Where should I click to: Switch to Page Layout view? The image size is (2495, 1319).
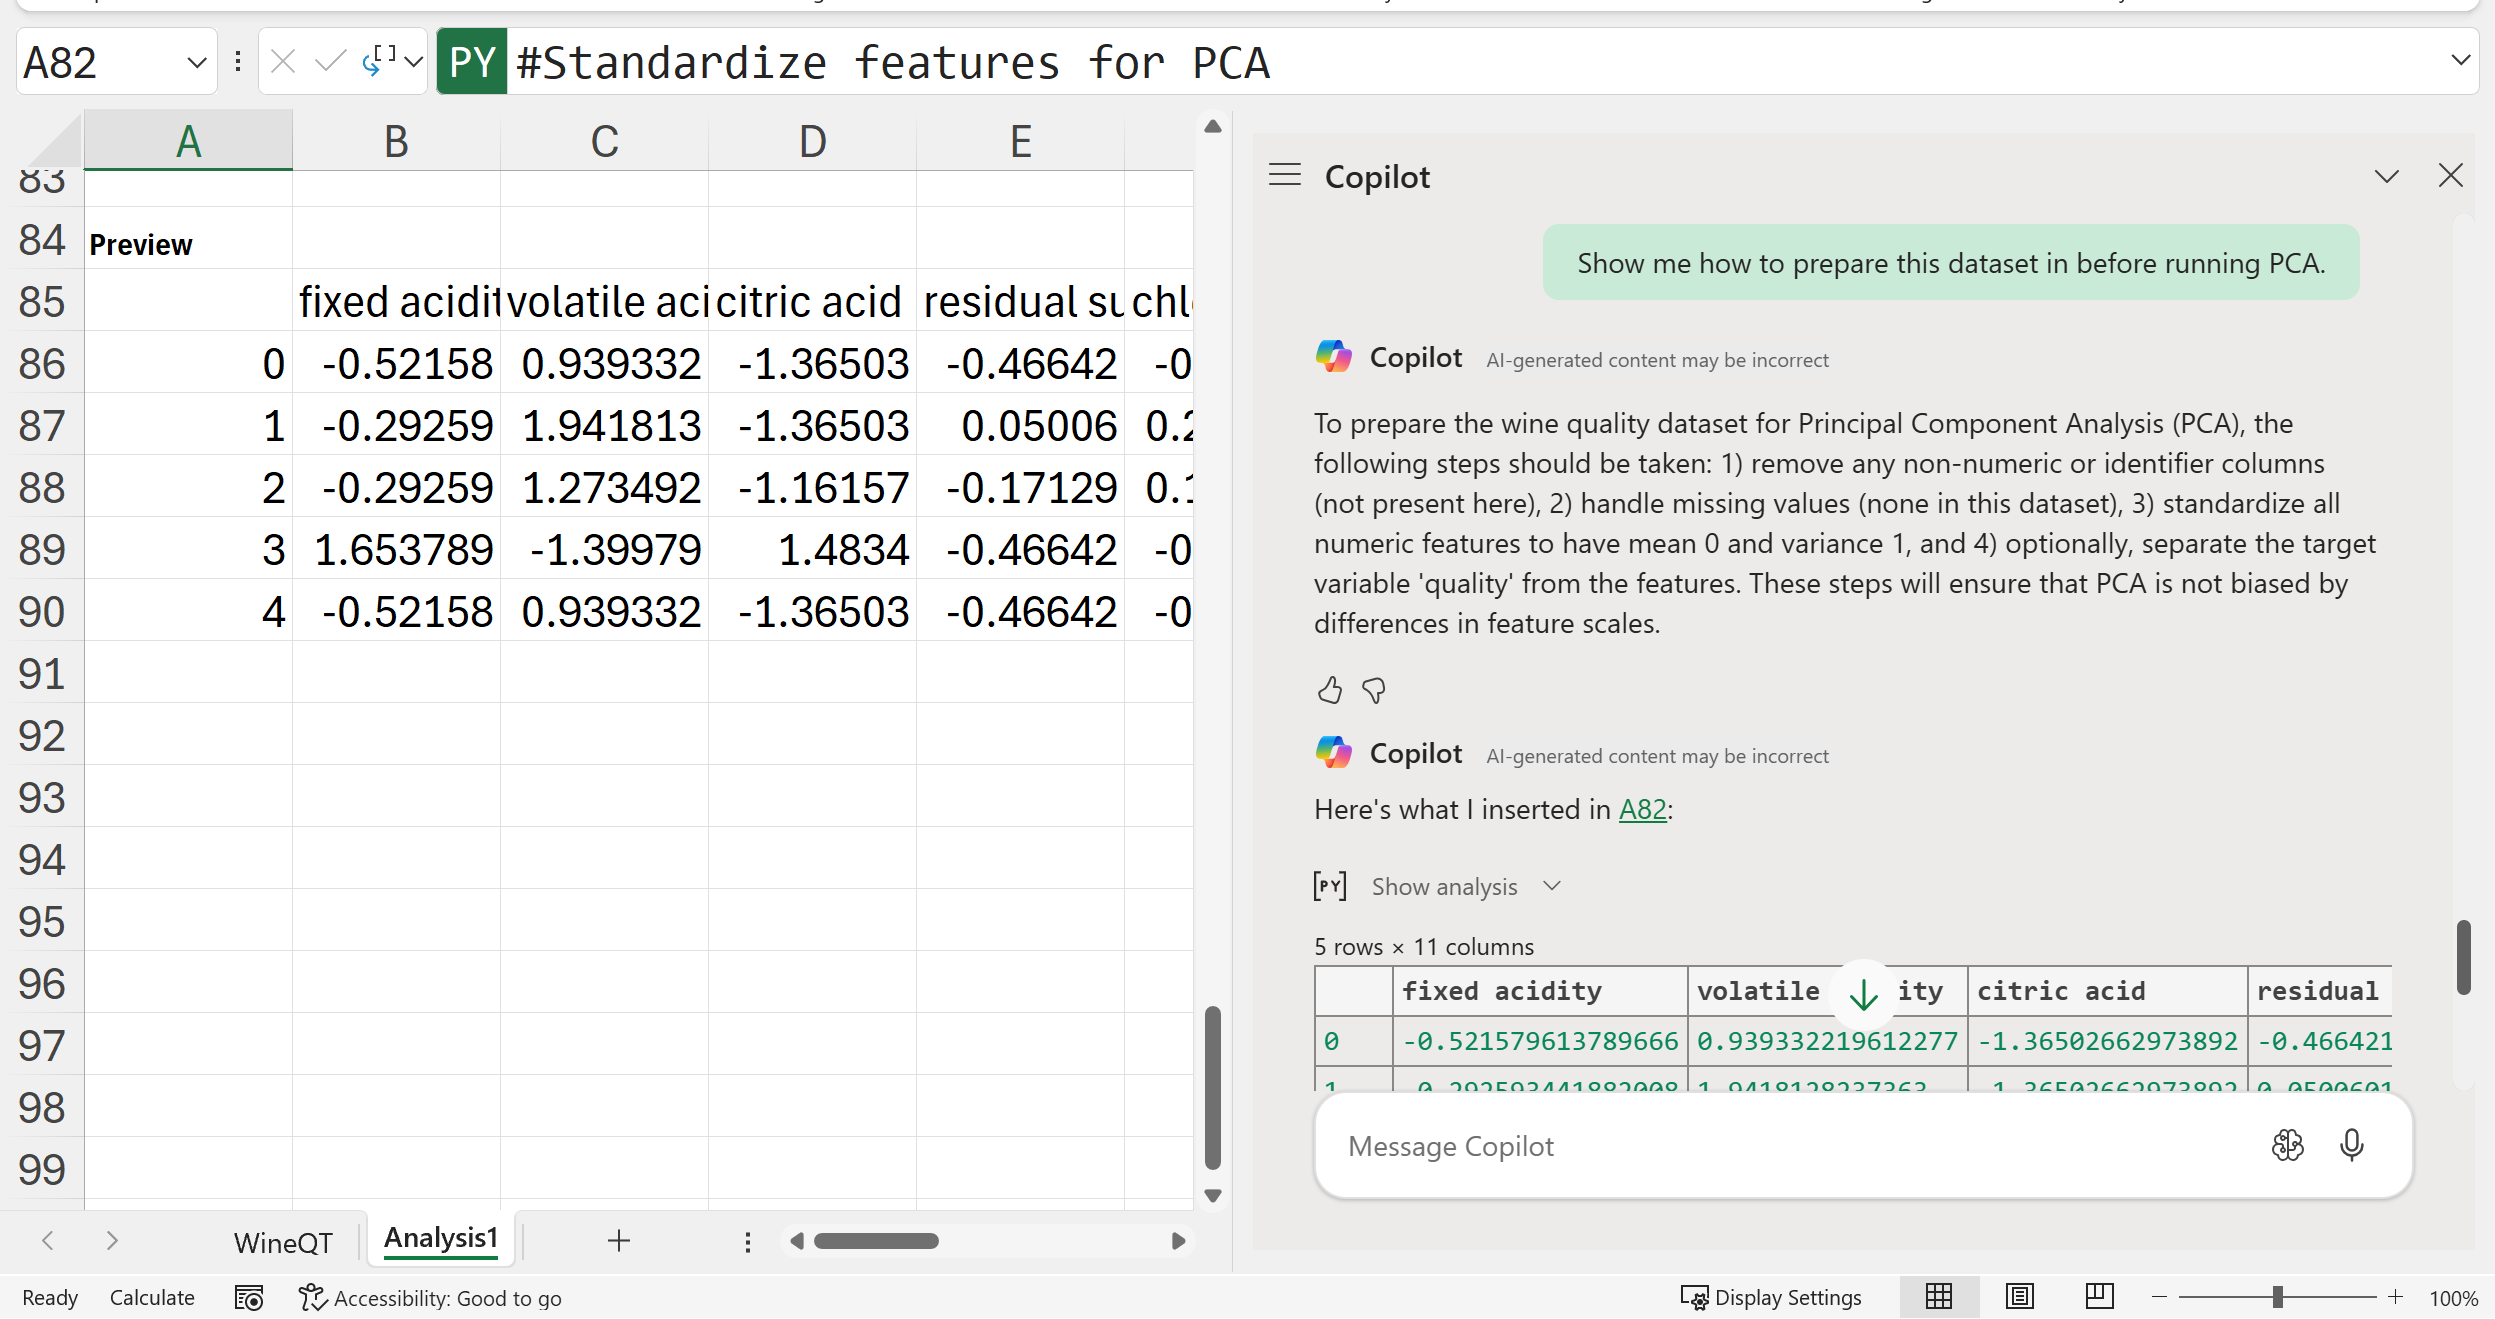[2019, 1297]
